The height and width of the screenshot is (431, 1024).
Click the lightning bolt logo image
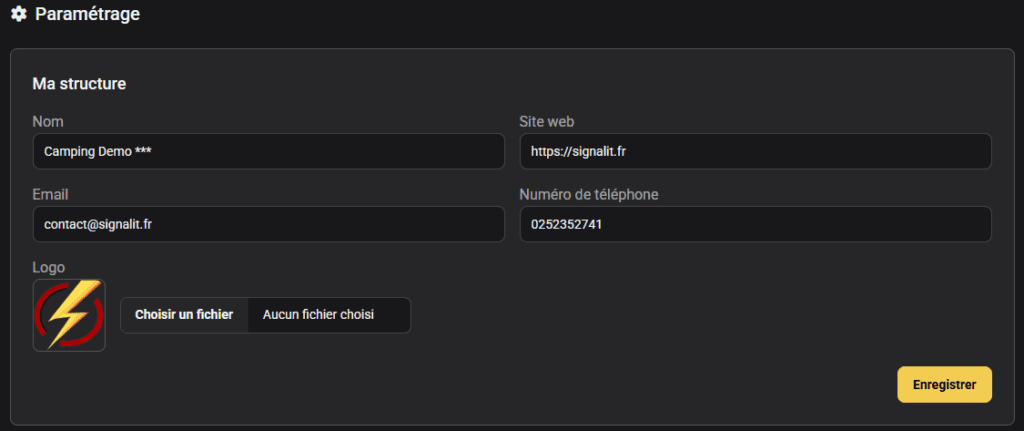(x=69, y=315)
